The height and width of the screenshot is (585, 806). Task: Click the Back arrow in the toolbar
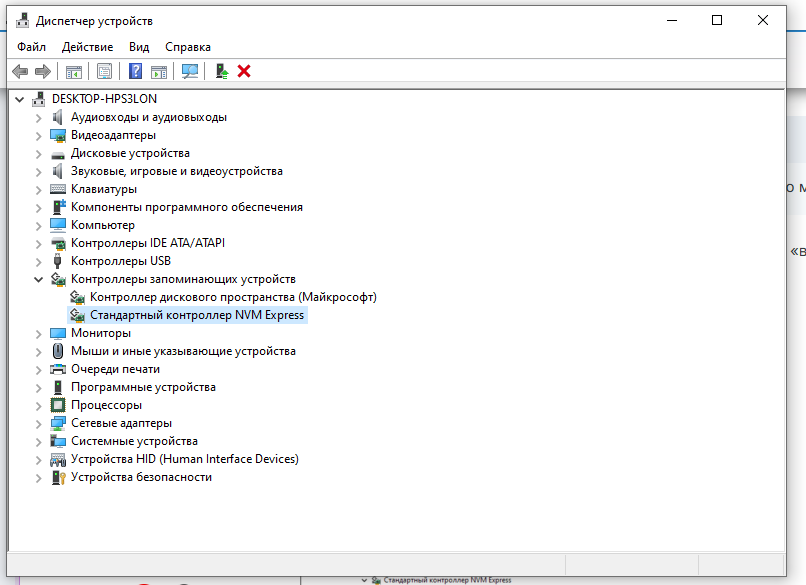tap(19, 71)
